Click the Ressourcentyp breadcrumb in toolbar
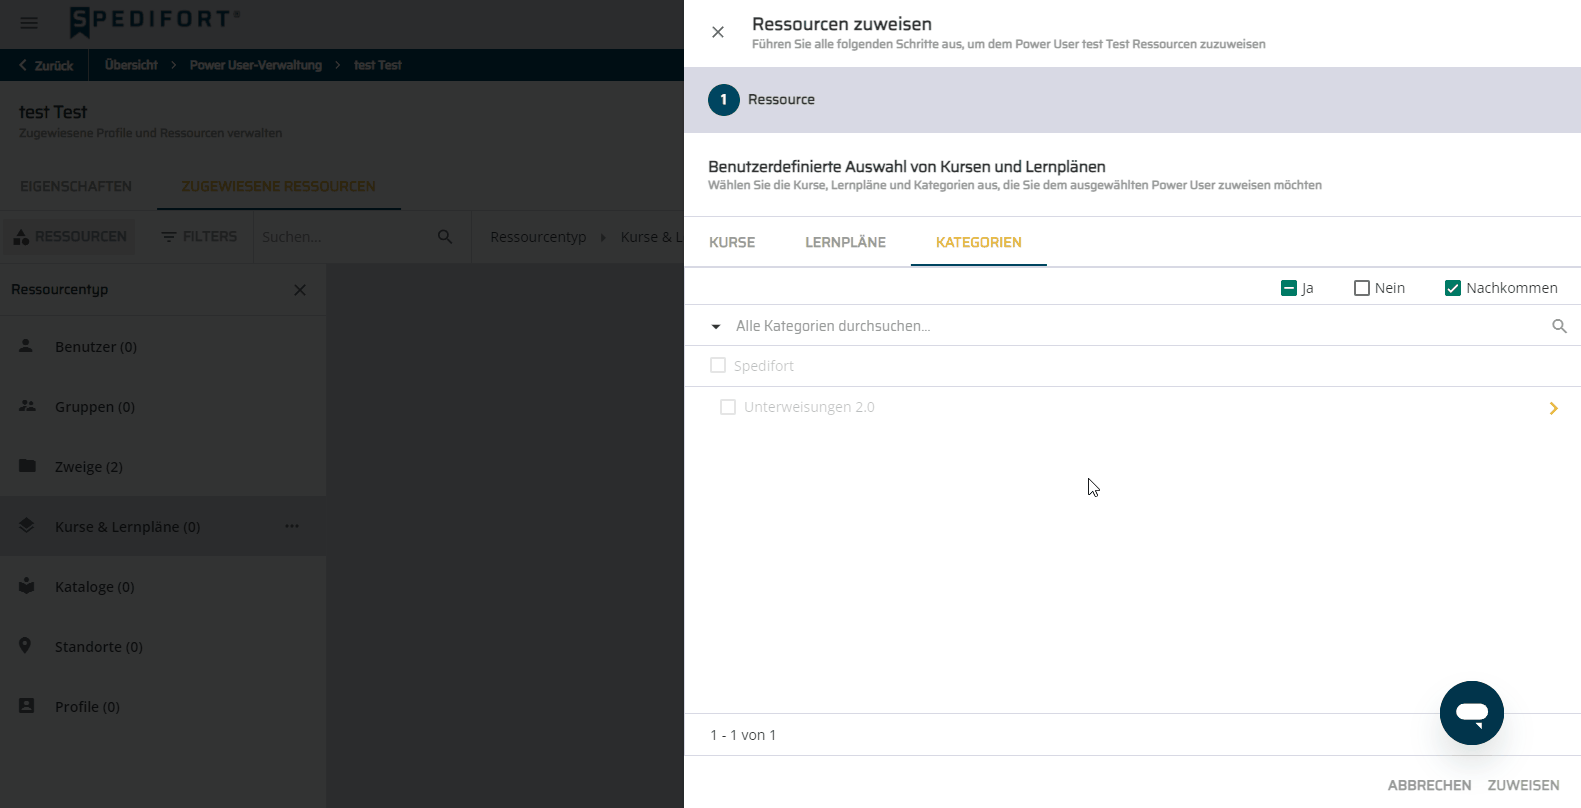This screenshot has height=808, width=1581. tap(538, 237)
